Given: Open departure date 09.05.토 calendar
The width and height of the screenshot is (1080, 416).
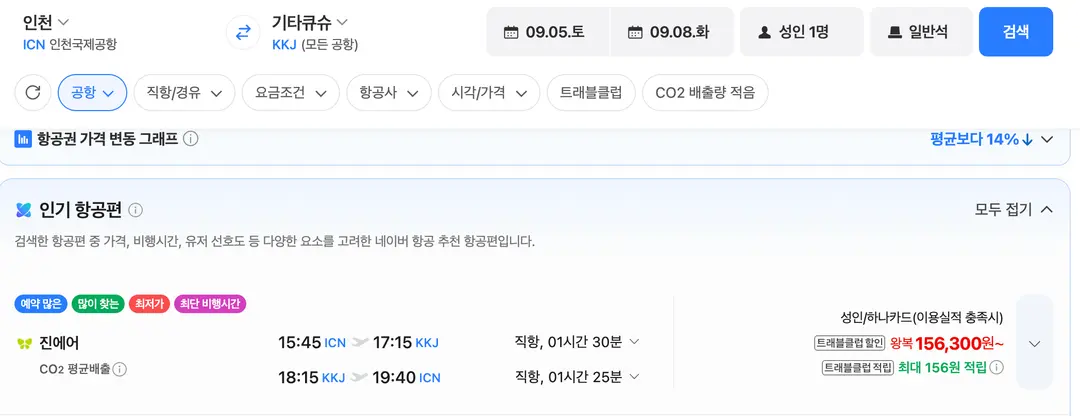Looking at the screenshot, I should point(548,32).
